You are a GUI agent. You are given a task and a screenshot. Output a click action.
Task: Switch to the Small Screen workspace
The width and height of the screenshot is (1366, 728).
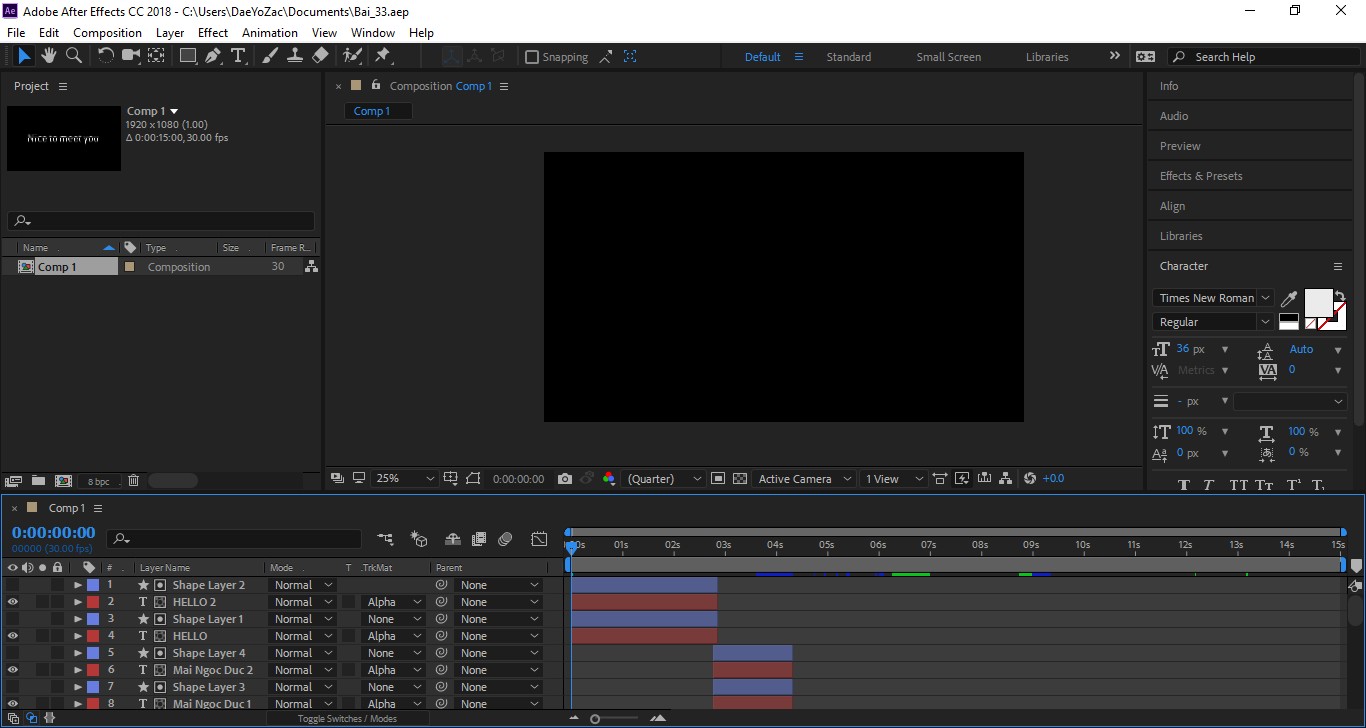948,57
